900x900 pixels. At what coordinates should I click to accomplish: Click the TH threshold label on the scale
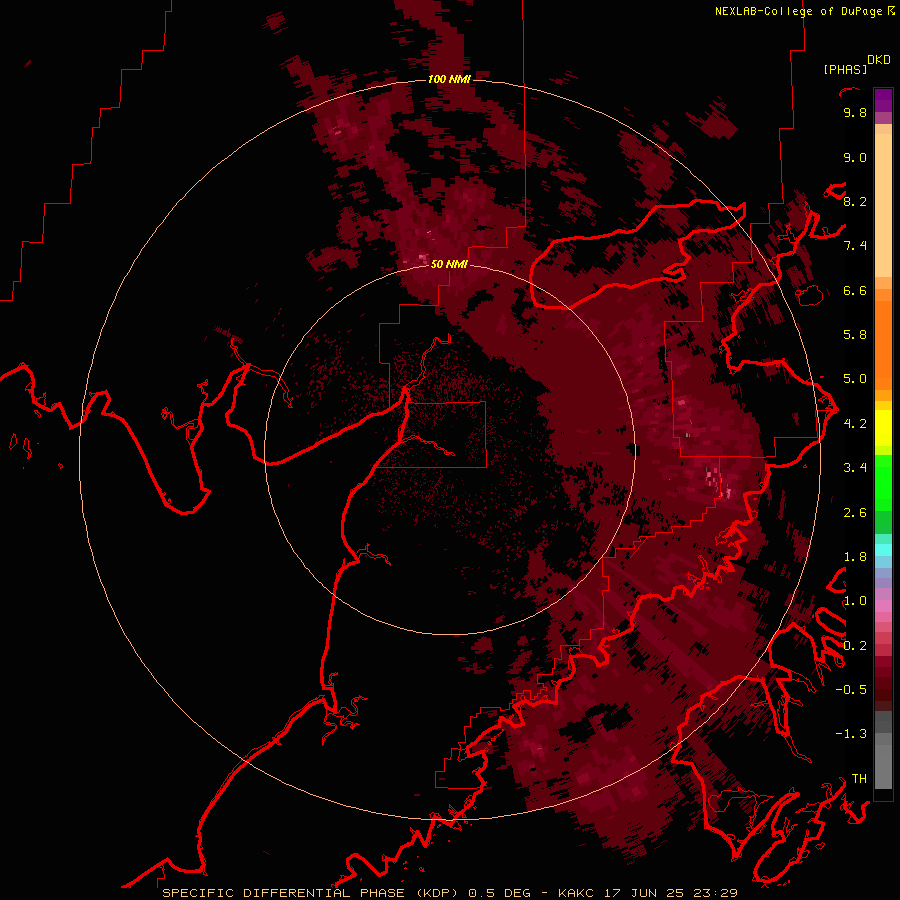pos(859,779)
